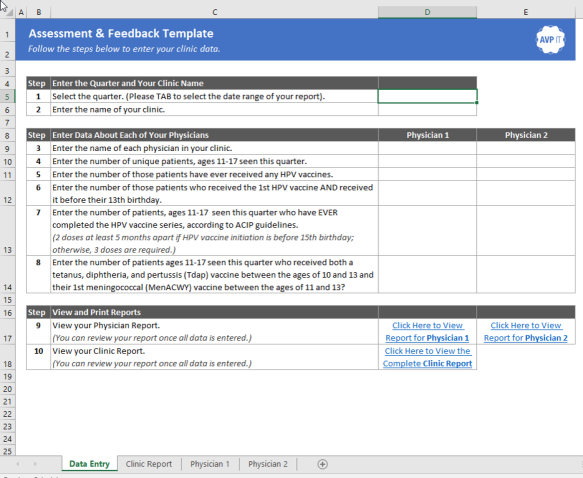Open the Complete Clinic Report link
Screen dimensions: 583x478
coord(427,357)
